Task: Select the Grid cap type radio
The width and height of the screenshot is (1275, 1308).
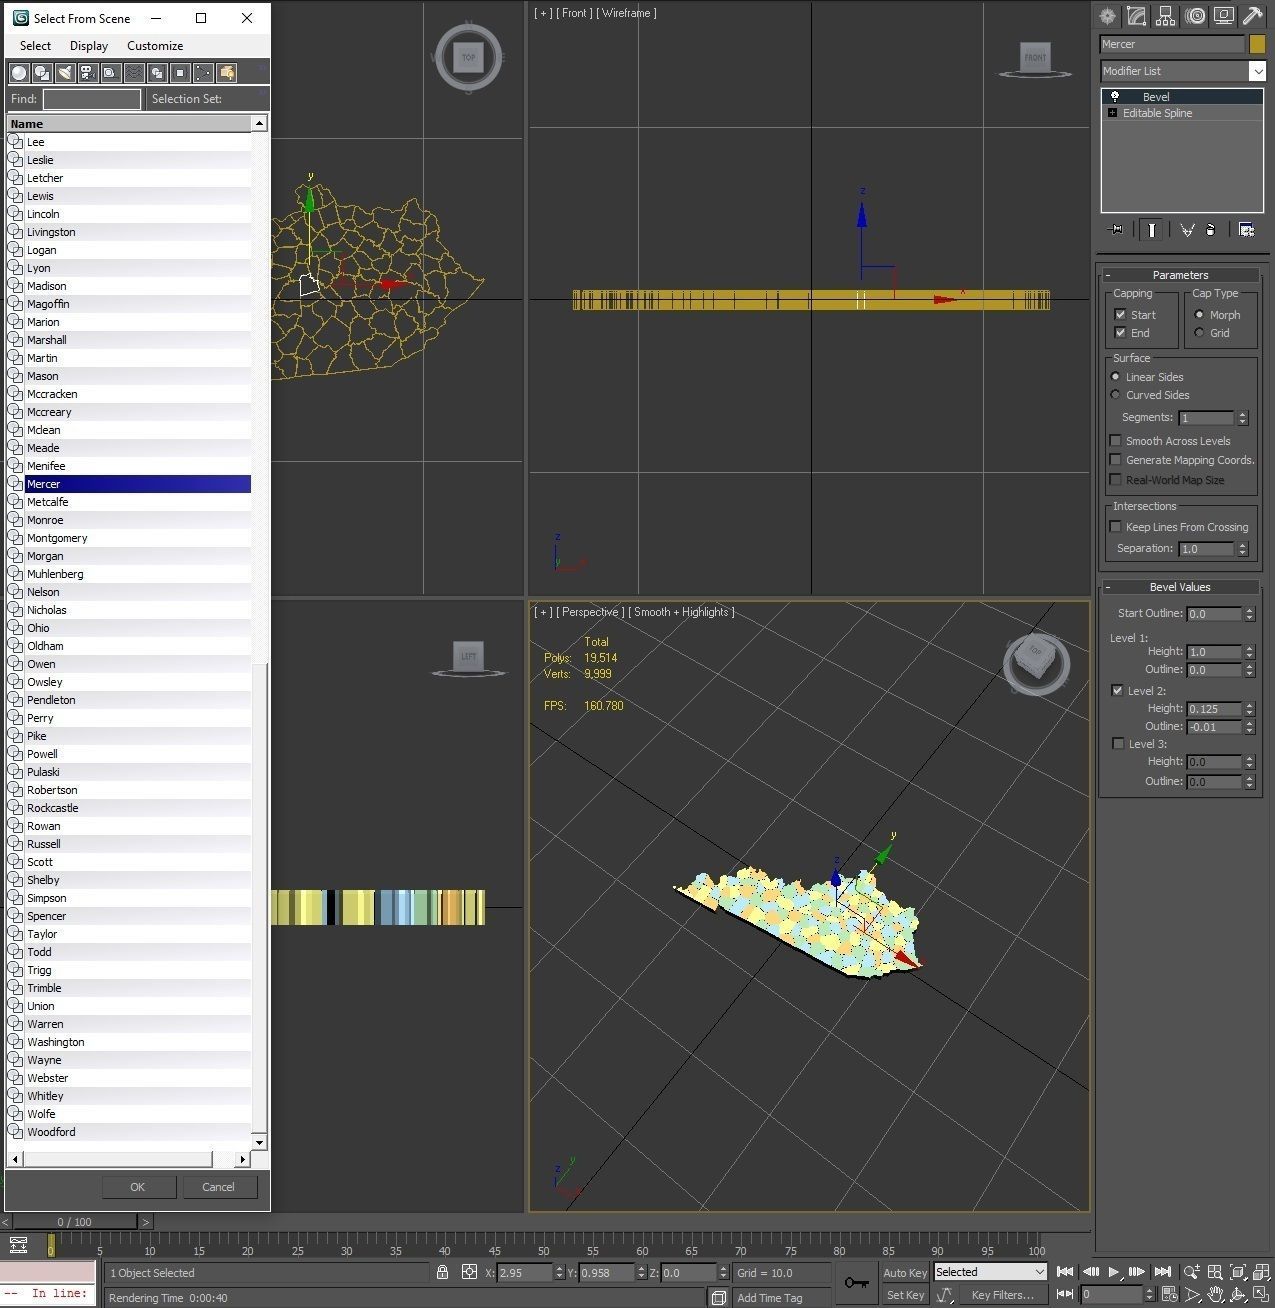Action: (1199, 332)
